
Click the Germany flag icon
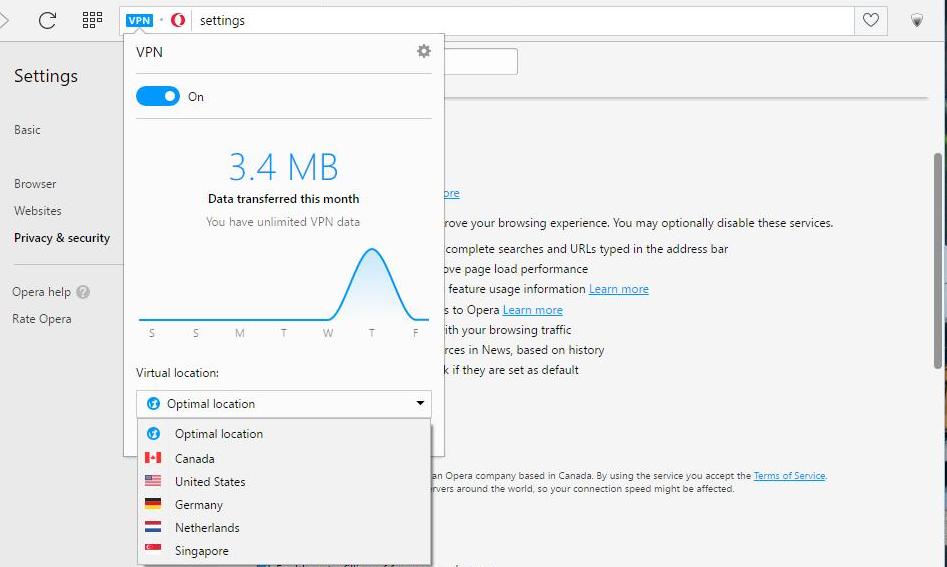[153, 504]
